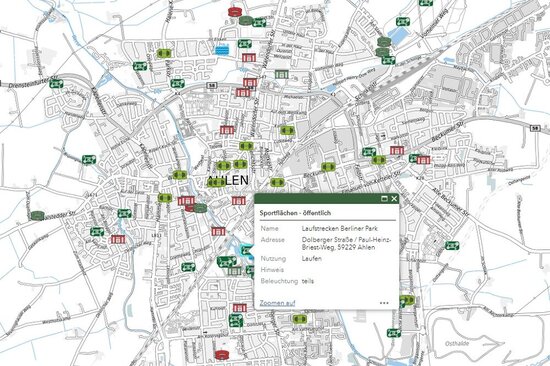Screen dimensions: 550x366
Task: Click the light green pitch marker south of Beckumer Str.
Action: [x=328, y=167]
